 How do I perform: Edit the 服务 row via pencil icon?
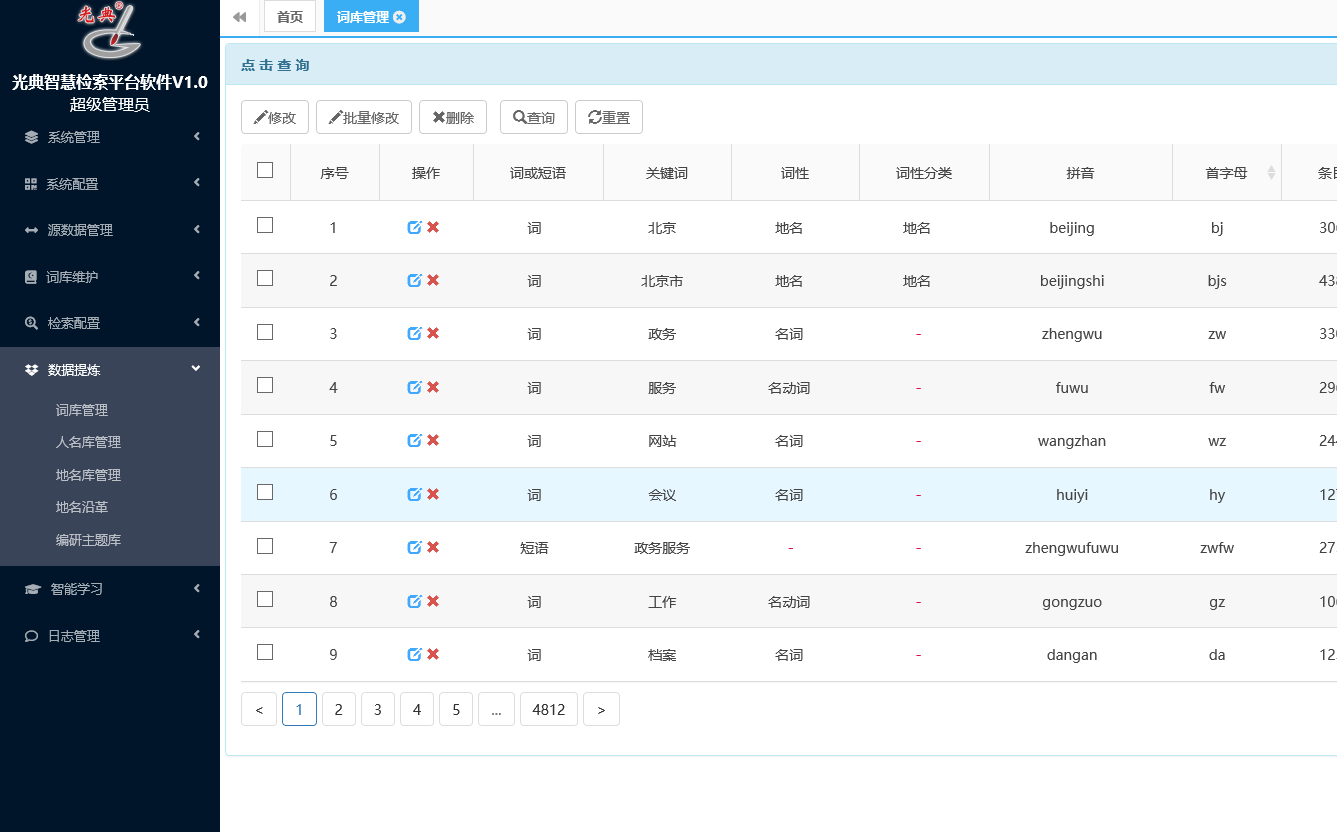(x=415, y=387)
